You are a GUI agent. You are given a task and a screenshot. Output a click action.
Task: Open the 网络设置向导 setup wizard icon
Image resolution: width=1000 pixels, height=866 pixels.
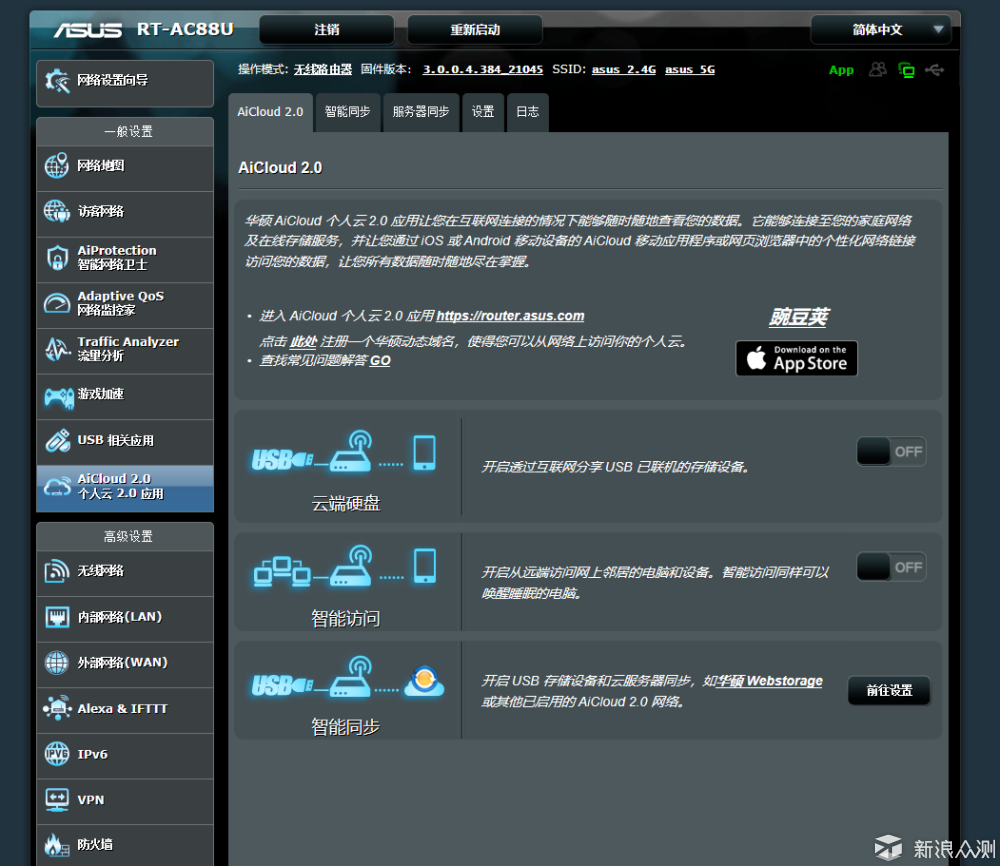(x=57, y=81)
